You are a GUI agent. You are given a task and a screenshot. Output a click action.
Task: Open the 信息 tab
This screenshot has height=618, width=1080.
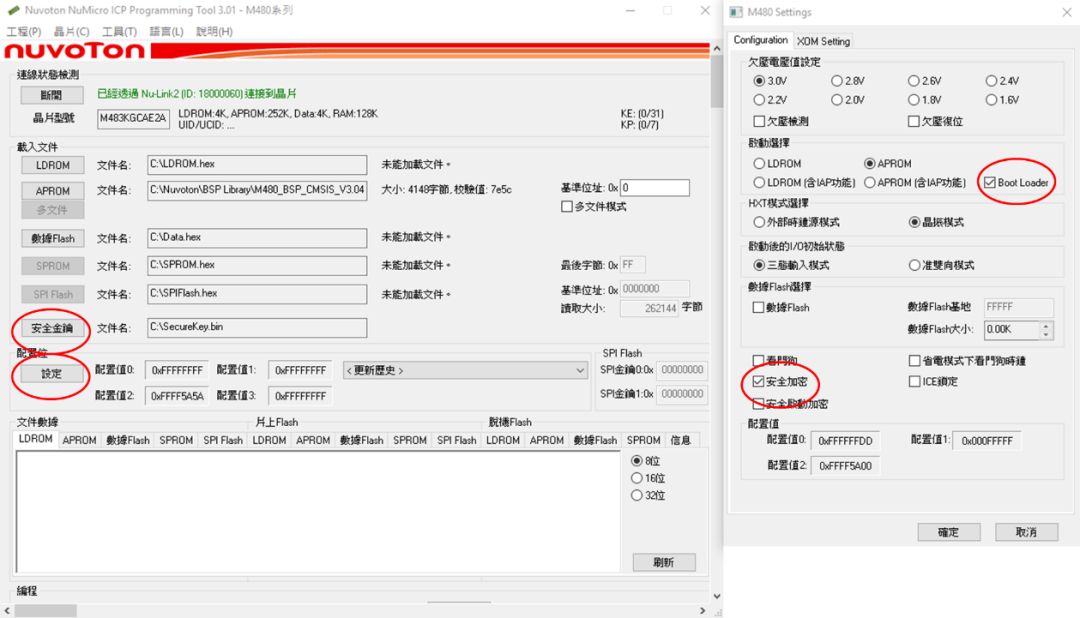681,440
